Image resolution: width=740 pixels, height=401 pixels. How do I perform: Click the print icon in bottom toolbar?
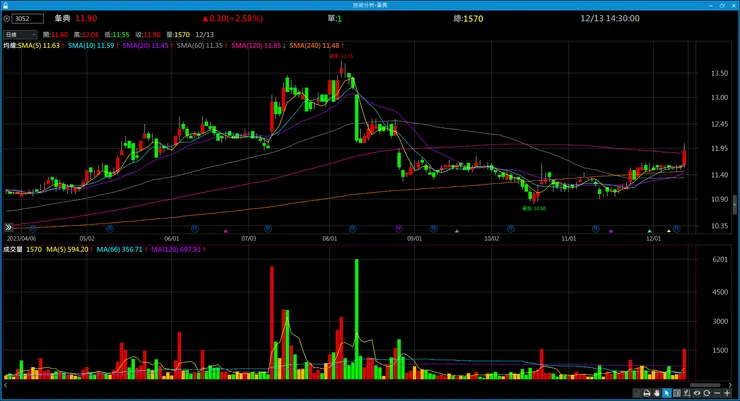[x=647, y=393]
